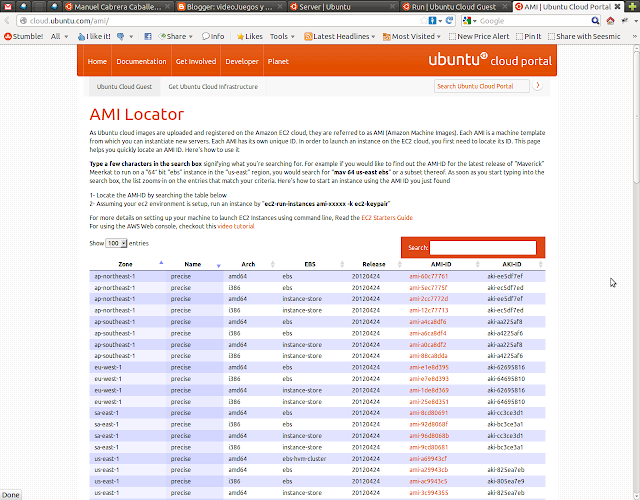640x500 pixels.
Task: Open the Home nav item
Action: click(97, 61)
